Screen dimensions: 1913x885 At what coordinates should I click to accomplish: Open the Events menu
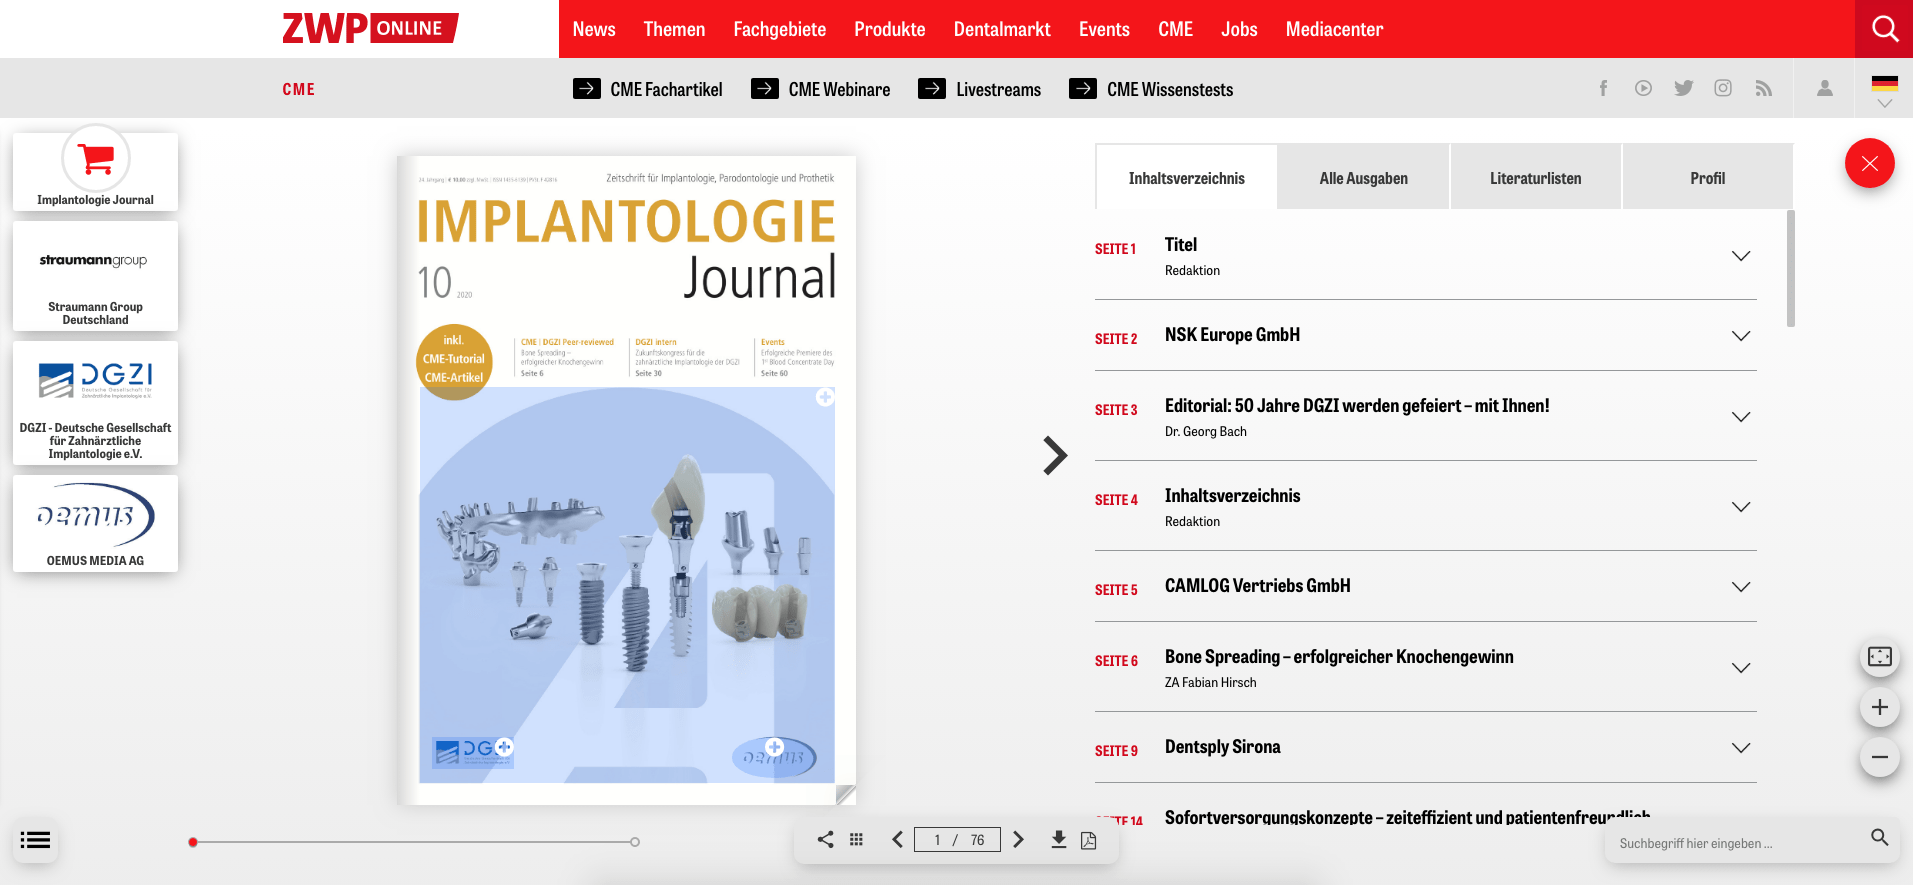pos(1104,29)
